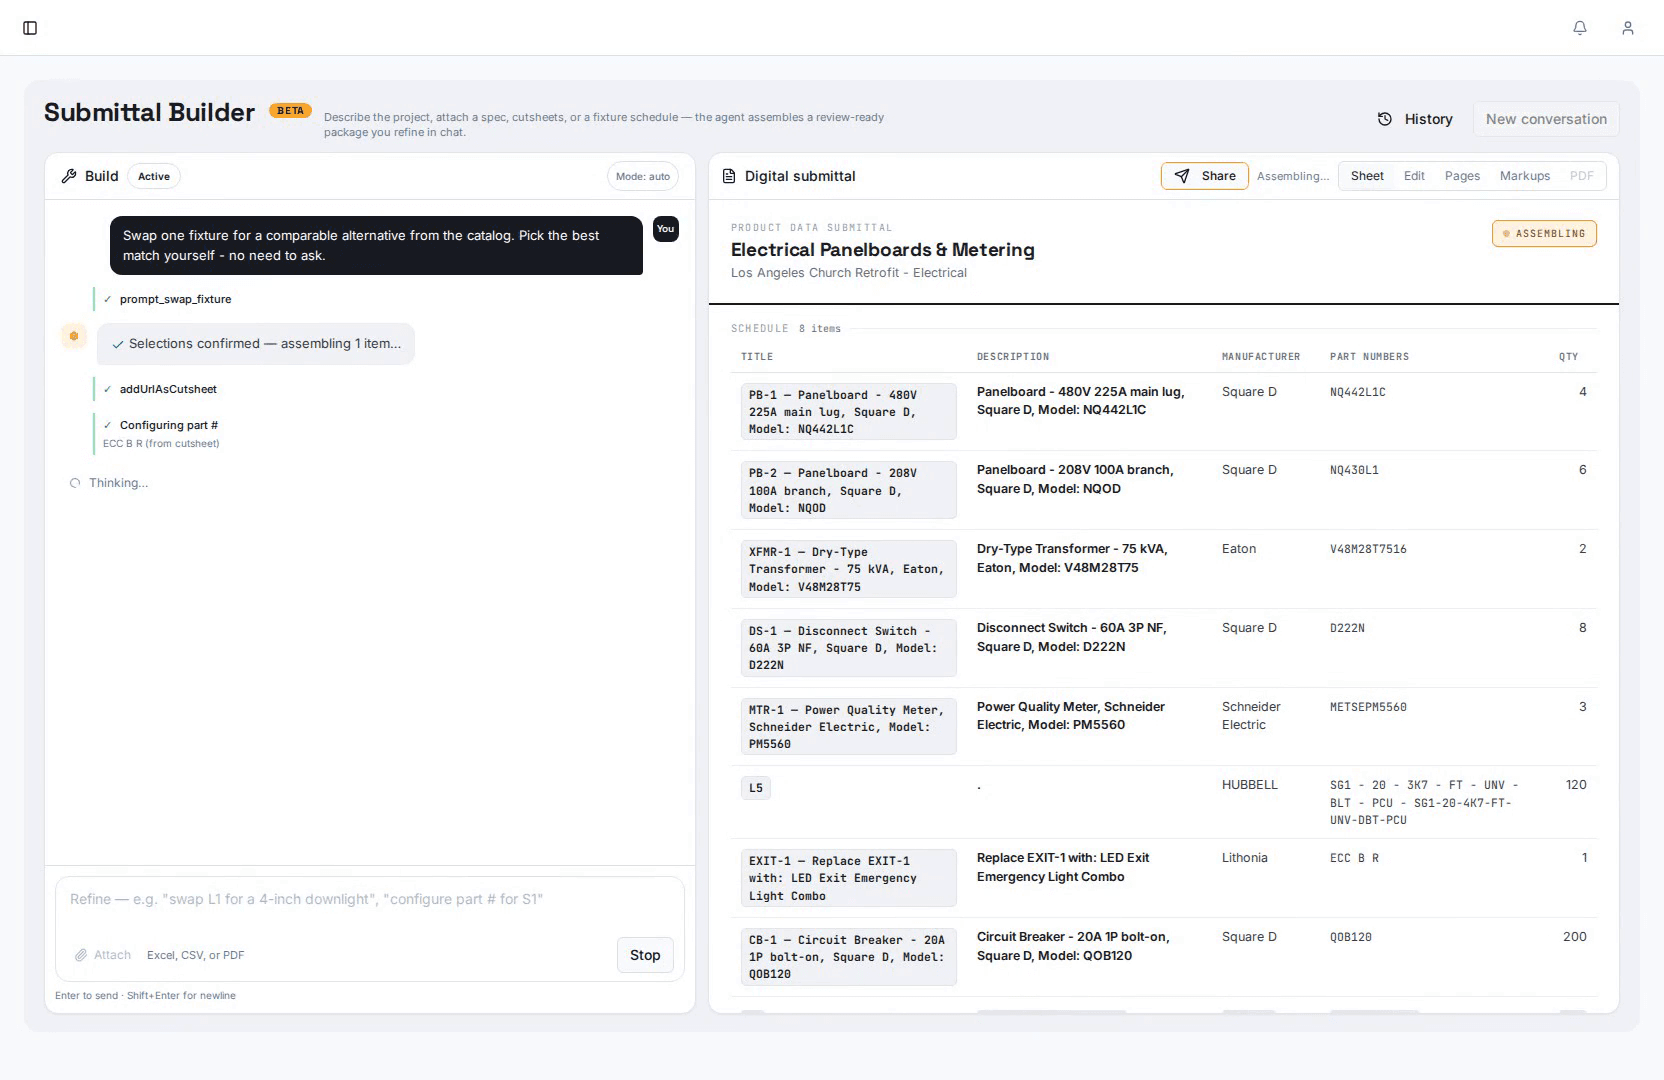Click the PB-2 Panelboard title chip
The width and height of the screenshot is (1664, 1080).
point(848,490)
